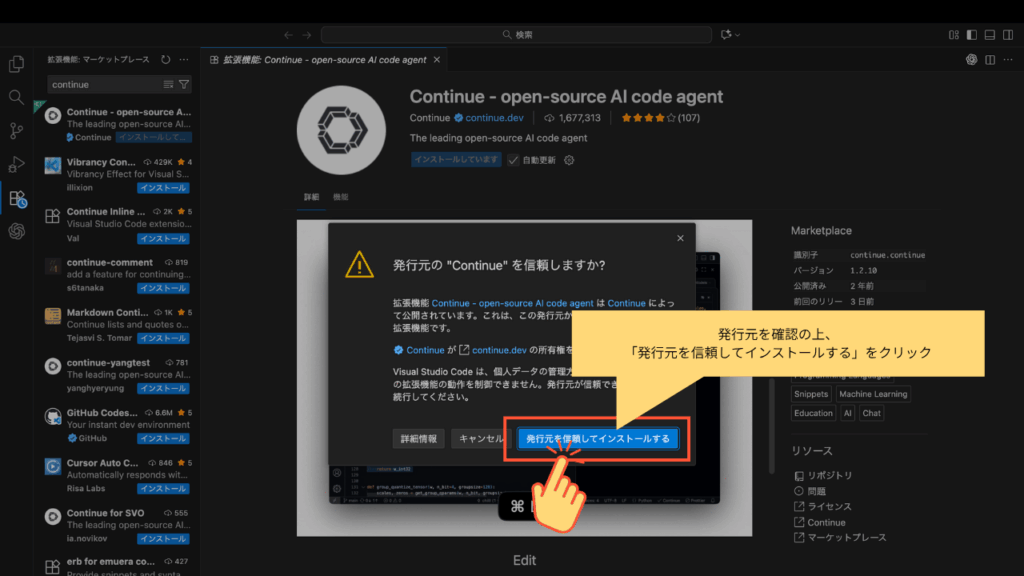Switch to the 機能 tab

point(341,197)
